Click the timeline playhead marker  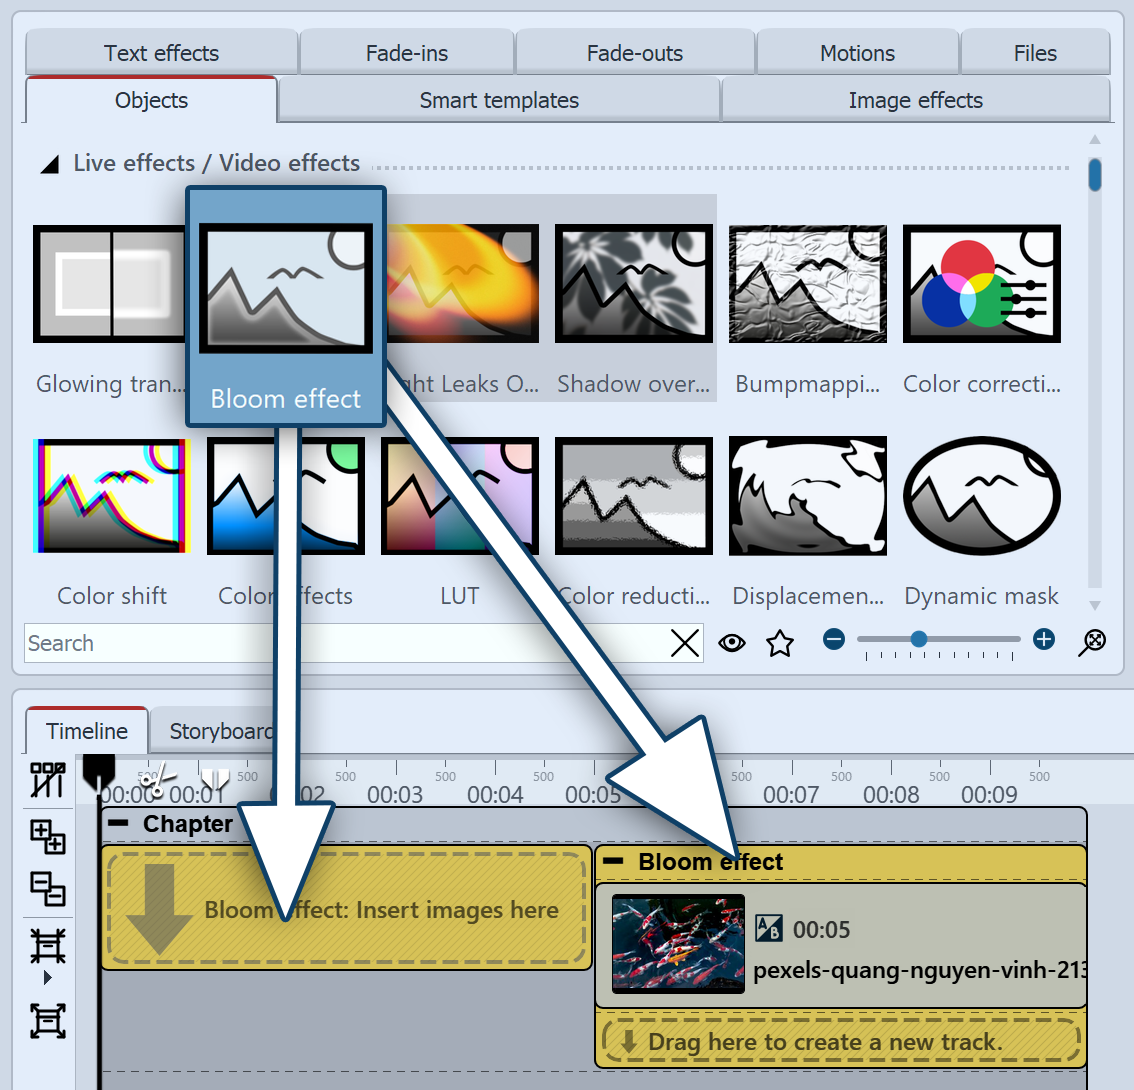coord(98,772)
